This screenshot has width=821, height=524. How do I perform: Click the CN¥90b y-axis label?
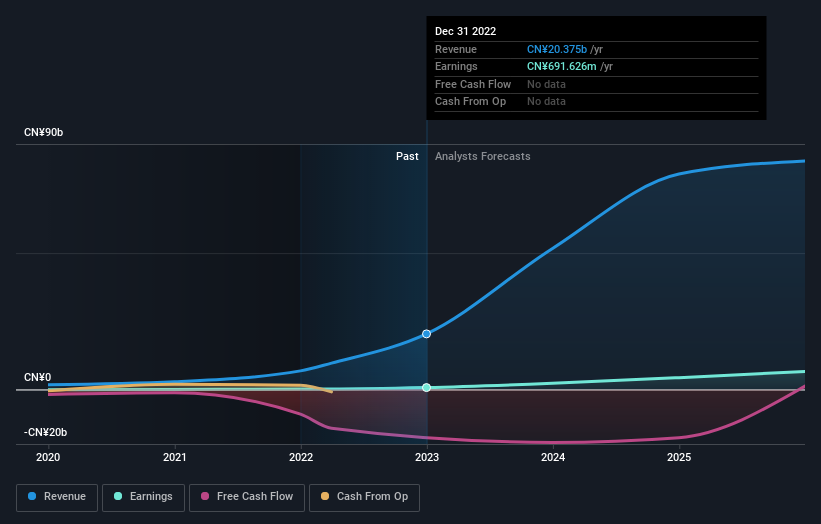click(x=43, y=132)
